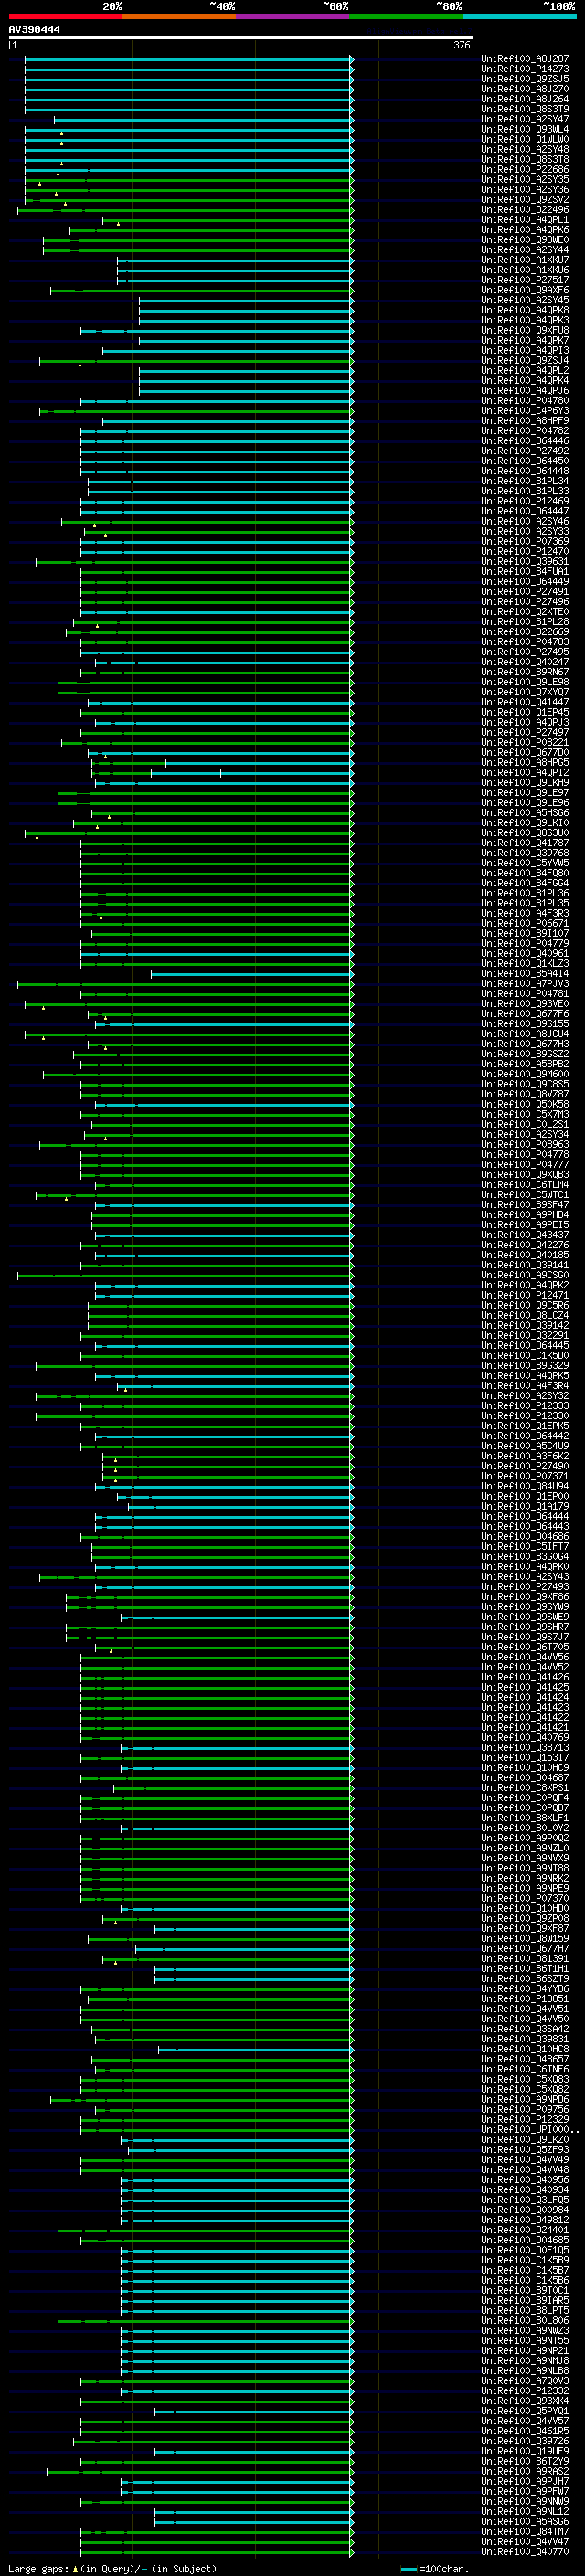This screenshot has height=2576, width=585.
Task: Click the green alignment bar for UniRef100_Q40770
Action: (x=217, y=2551)
